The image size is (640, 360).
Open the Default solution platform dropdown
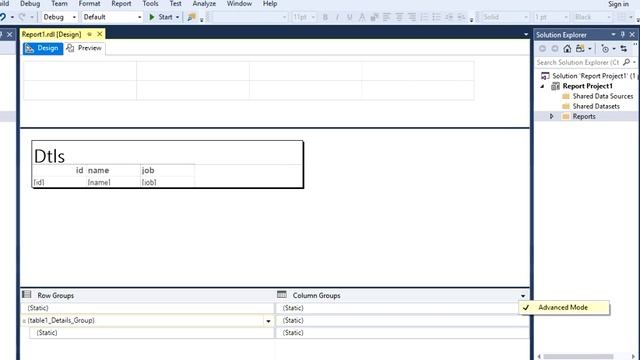(139, 17)
